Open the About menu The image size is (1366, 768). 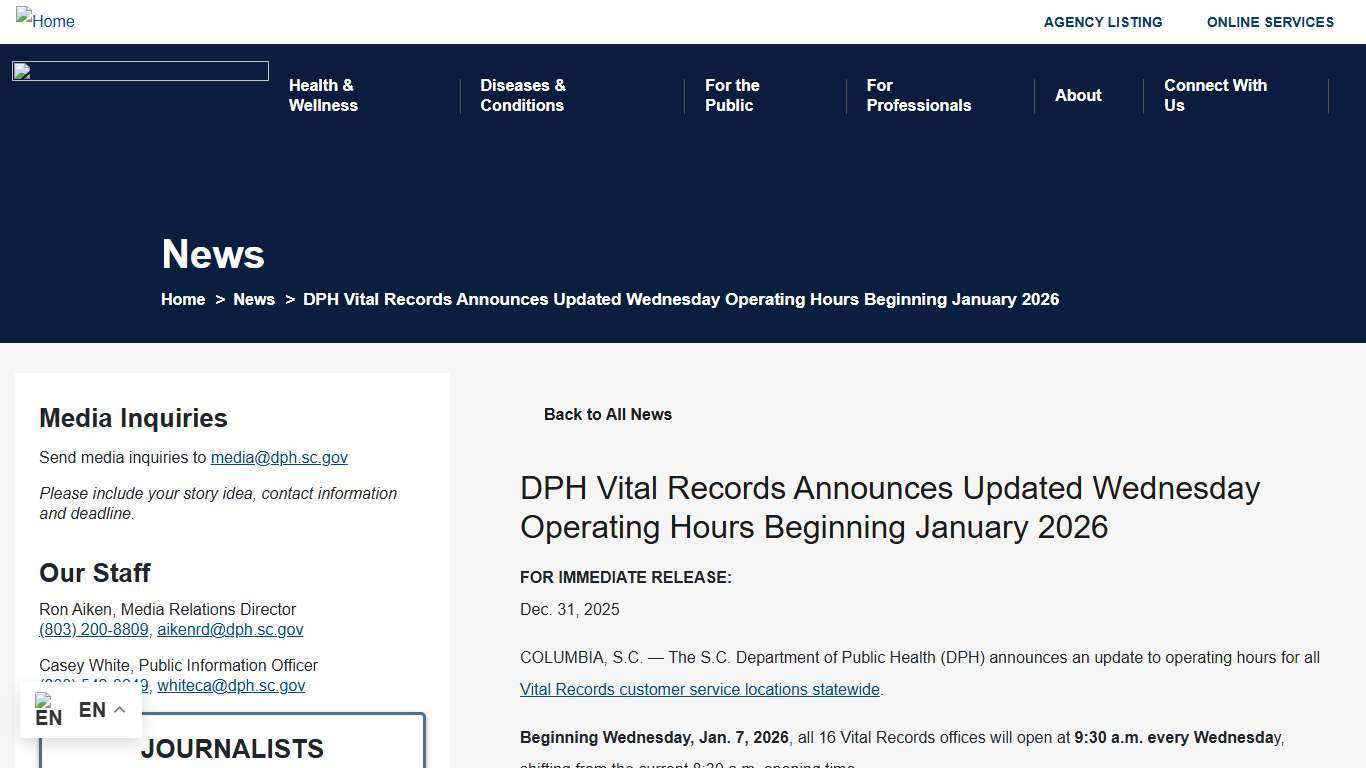pyautogui.click(x=1078, y=96)
